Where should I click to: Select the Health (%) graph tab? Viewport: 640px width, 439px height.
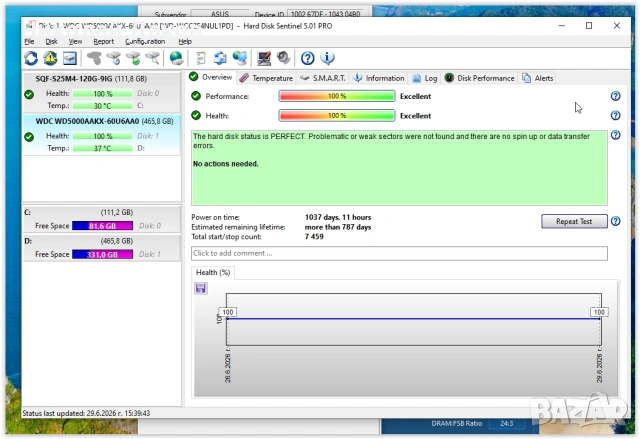pos(213,273)
